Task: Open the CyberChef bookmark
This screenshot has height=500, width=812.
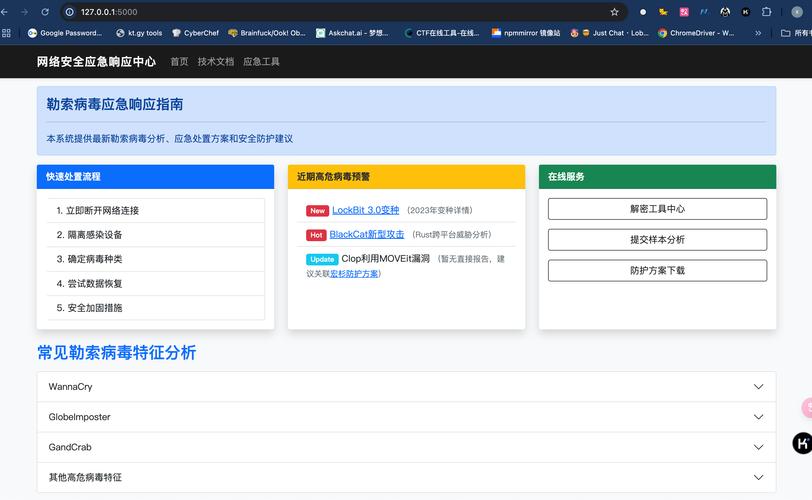Action: (194, 33)
